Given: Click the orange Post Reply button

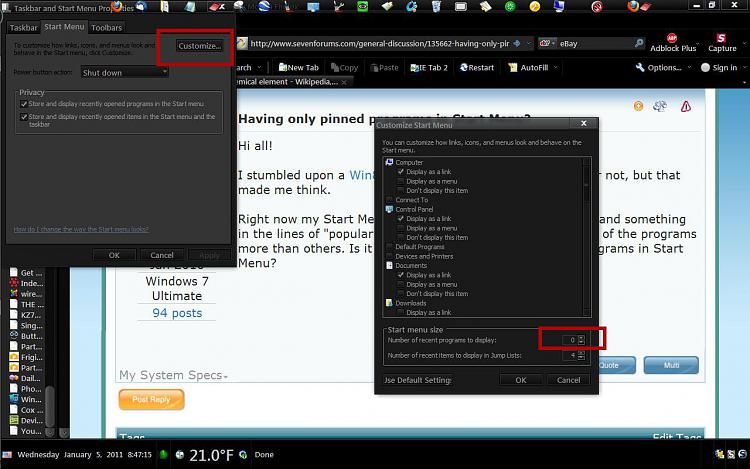Looking at the screenshot, I should pos(151,399).
